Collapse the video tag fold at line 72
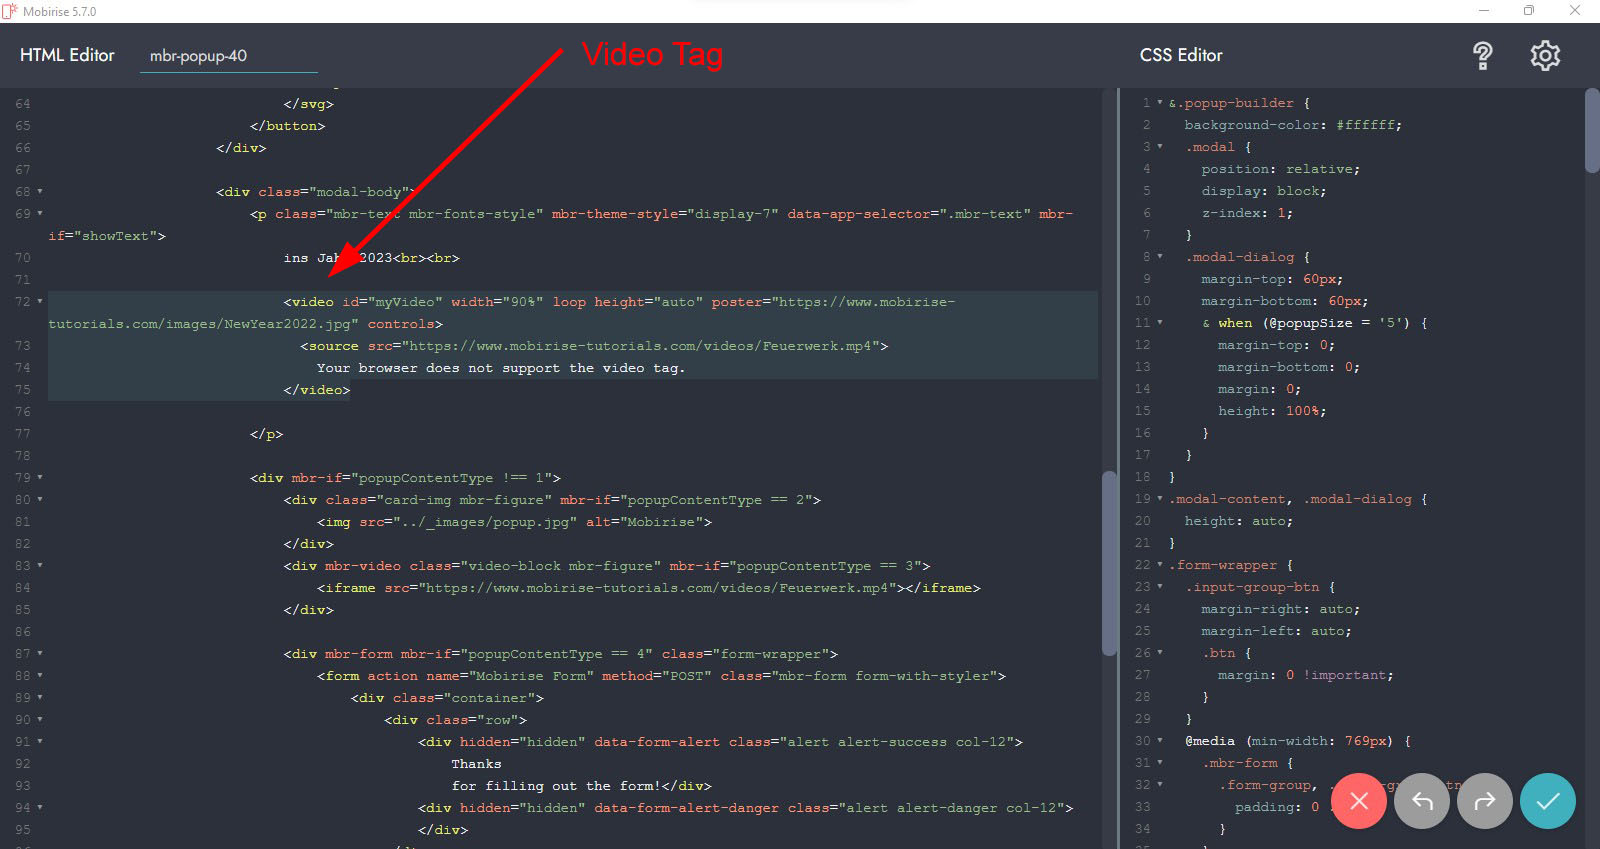The height and width of the screenshot is (849, 1600). pyautogui.click(x=40, y=301)
